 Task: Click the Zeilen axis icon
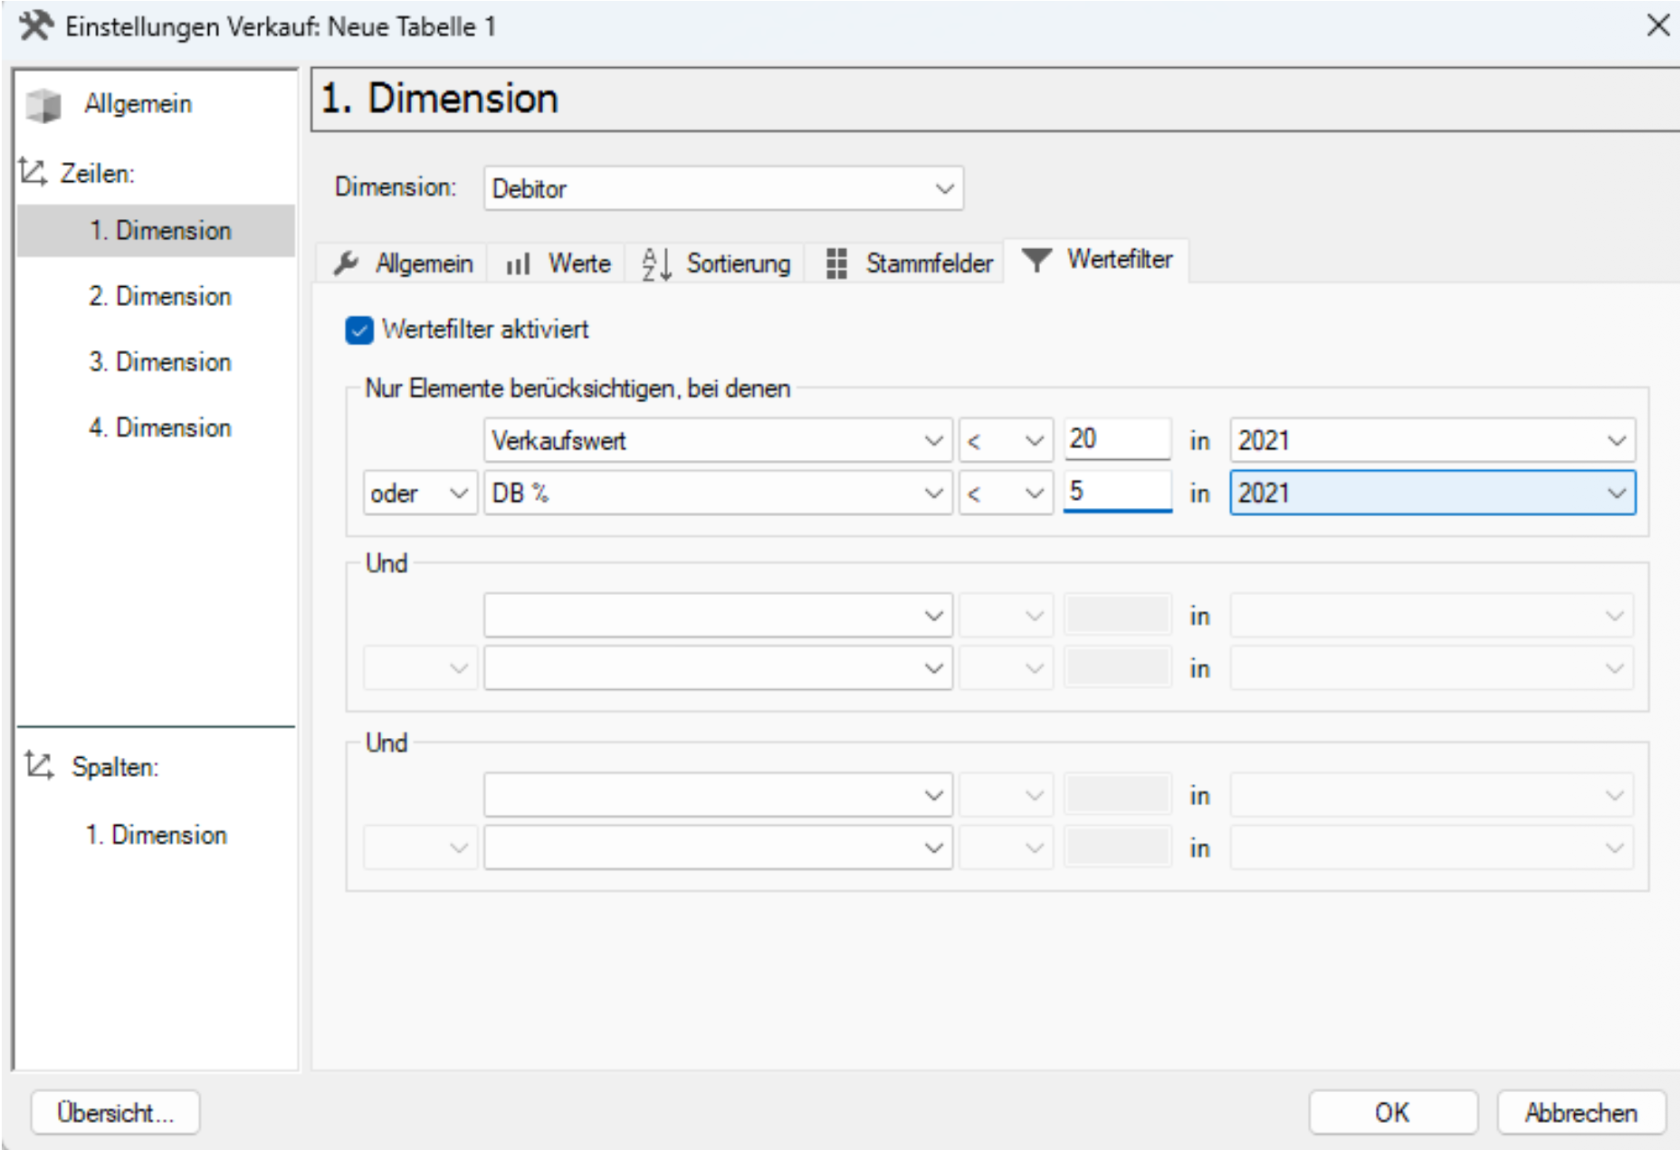tap(32, 172)
